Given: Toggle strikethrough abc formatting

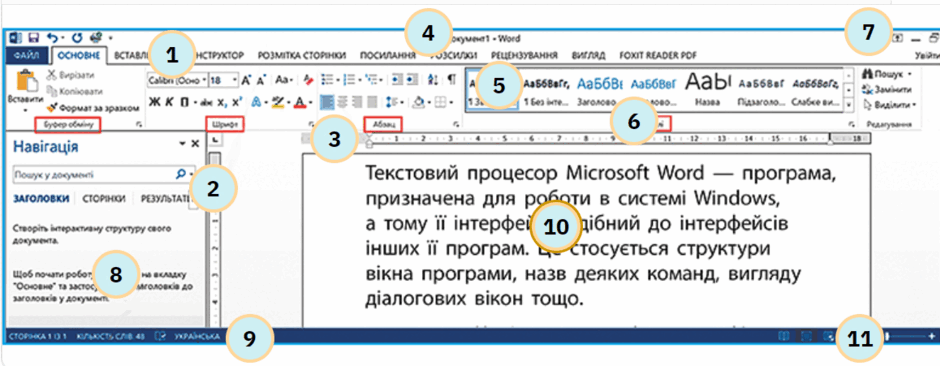Looking at the screenshot, I should [x=206, y=102].
